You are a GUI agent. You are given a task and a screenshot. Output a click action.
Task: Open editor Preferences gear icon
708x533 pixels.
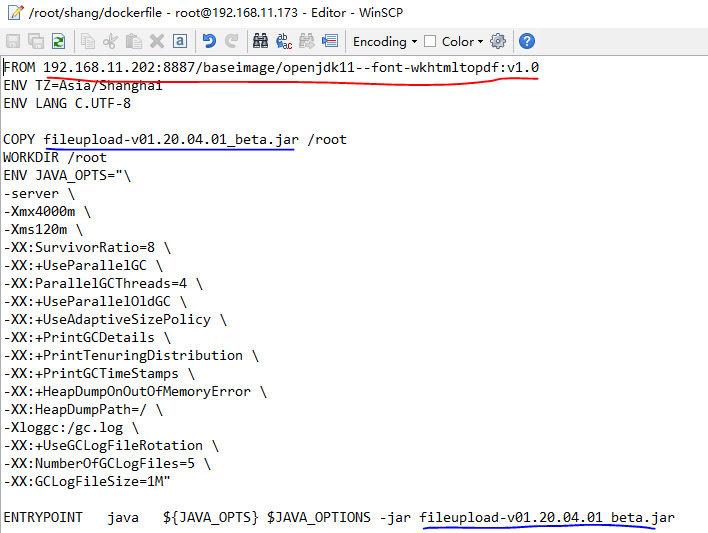pos(498,41)
